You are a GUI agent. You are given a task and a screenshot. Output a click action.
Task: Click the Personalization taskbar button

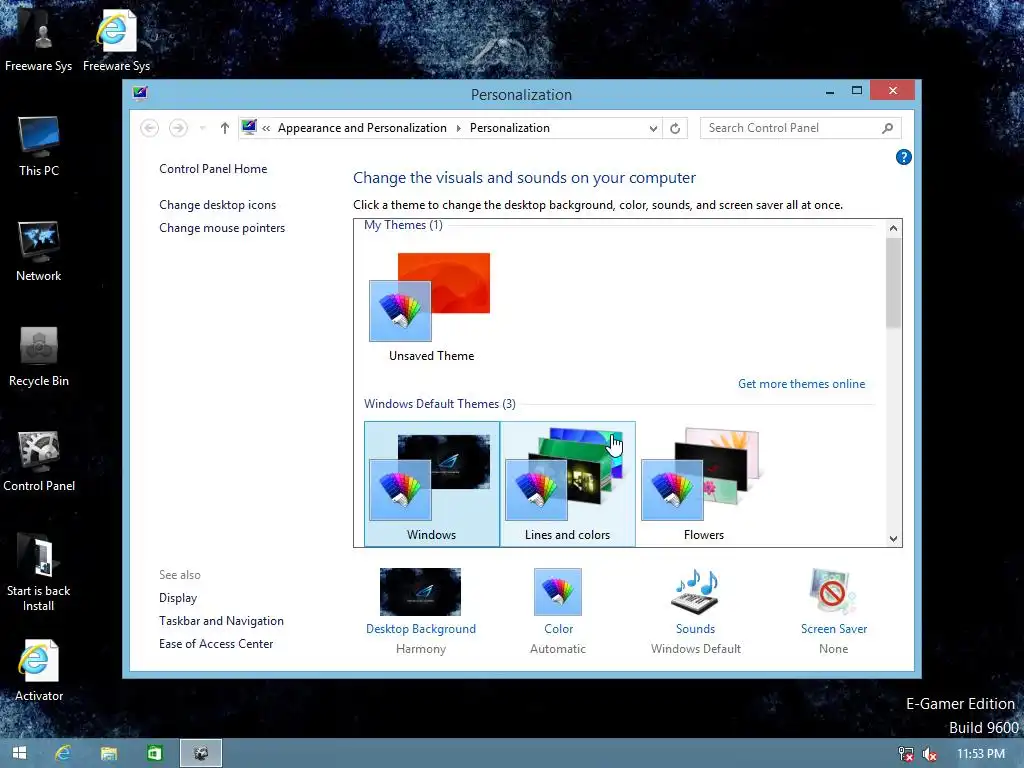coord(200,753)
